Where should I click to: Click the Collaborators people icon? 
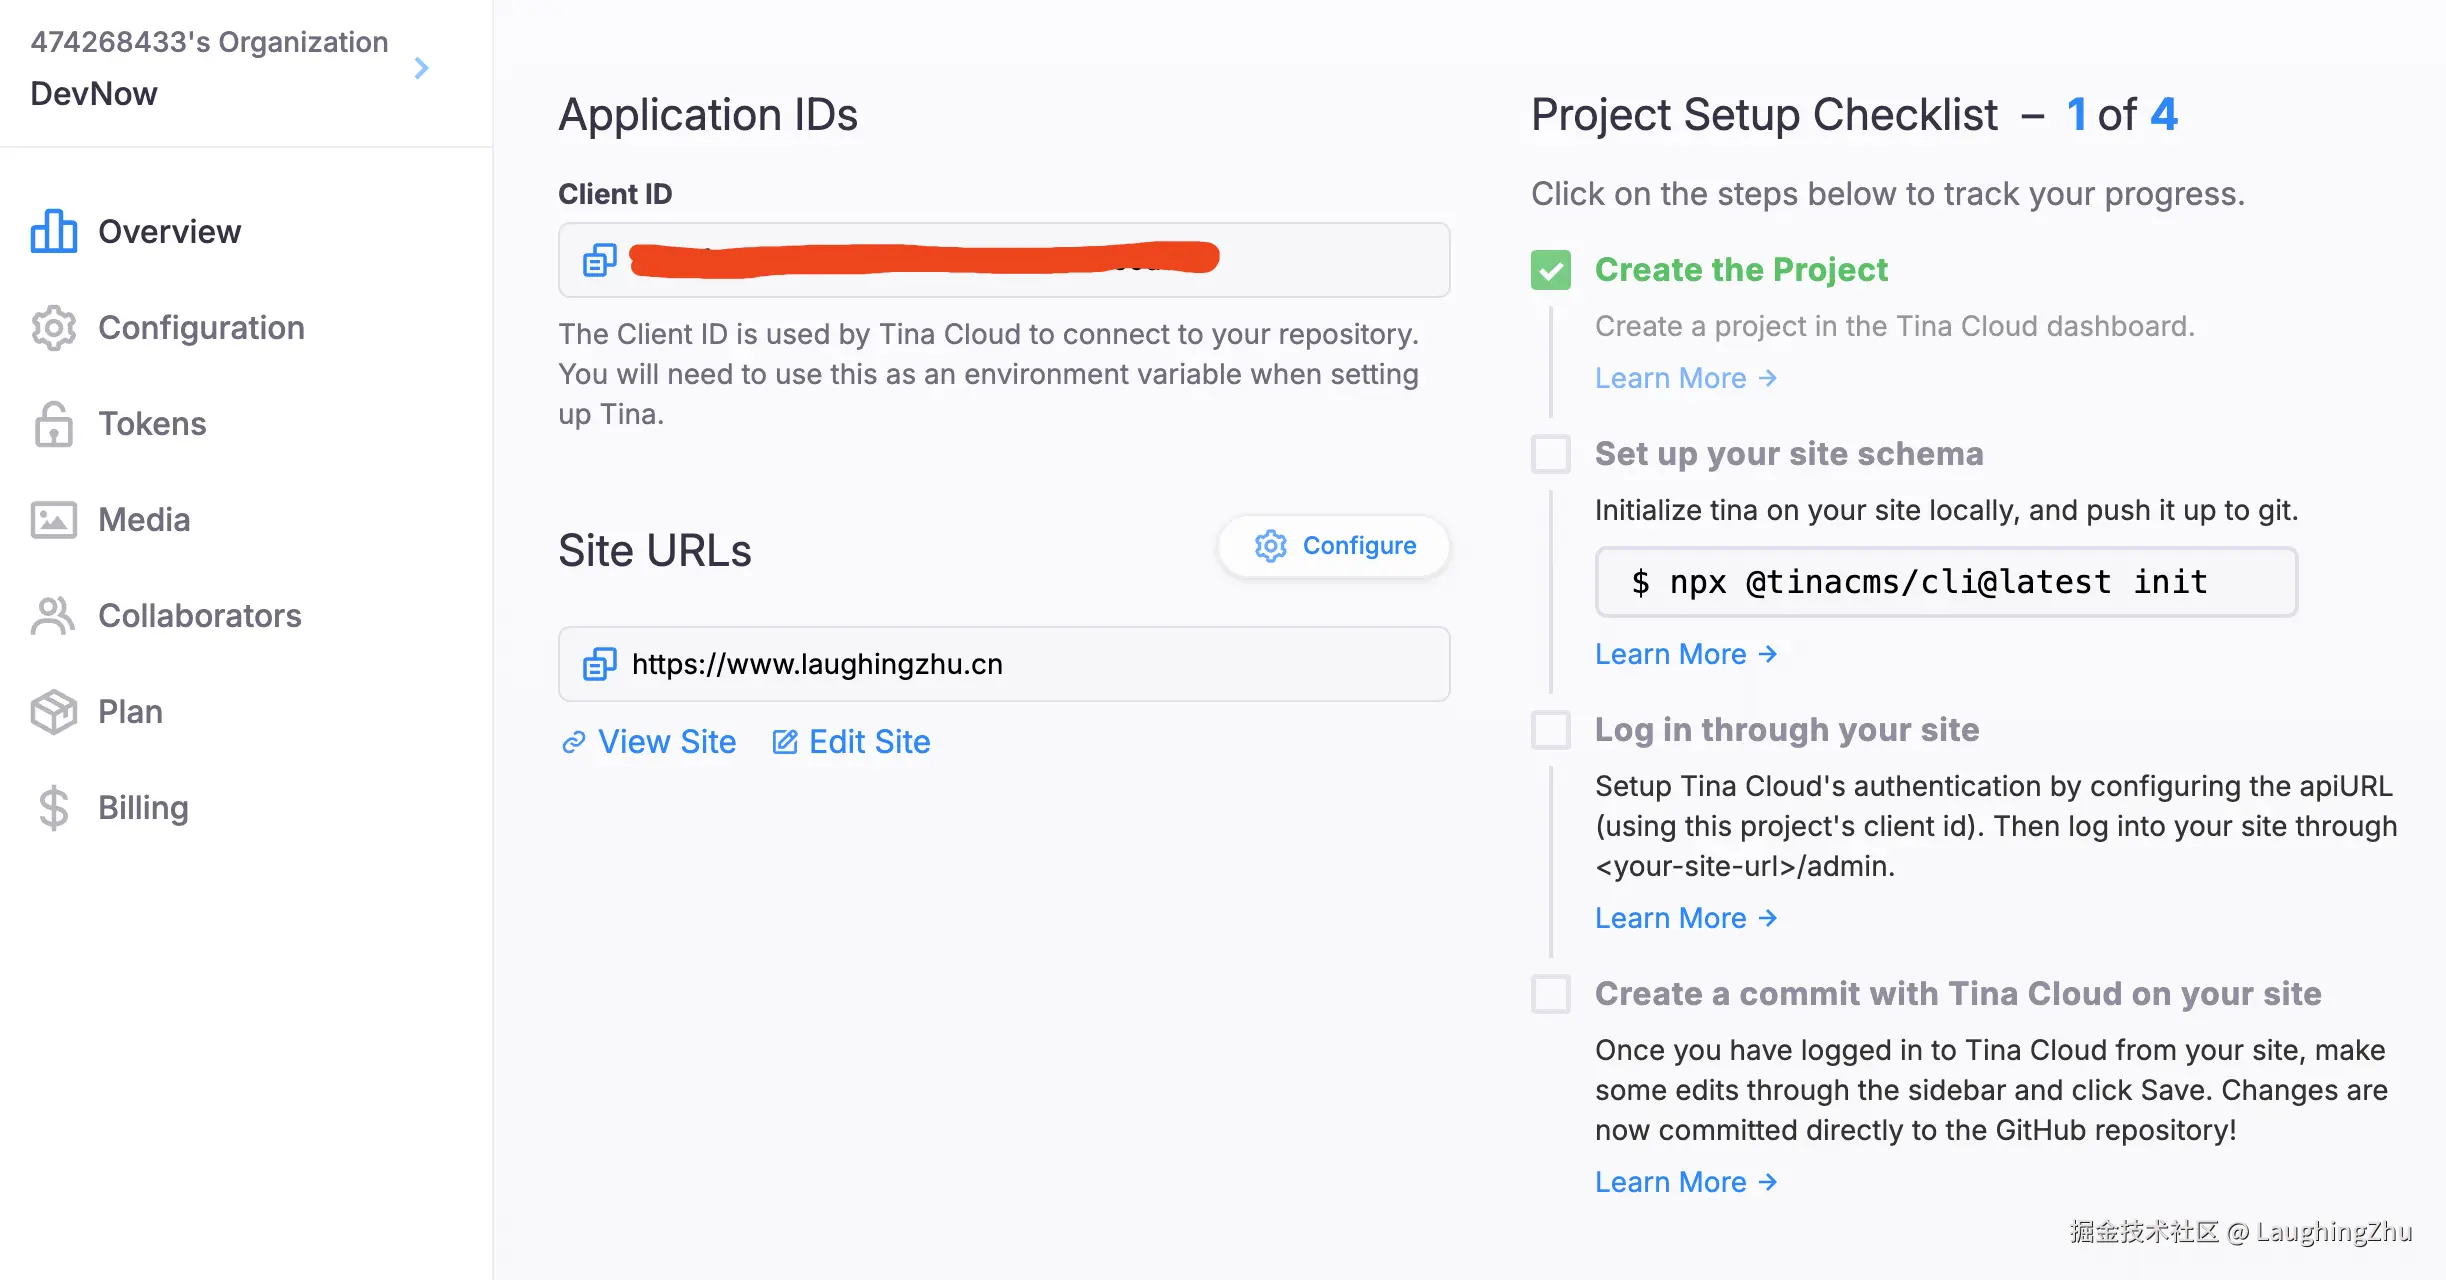tap(54, 616)
